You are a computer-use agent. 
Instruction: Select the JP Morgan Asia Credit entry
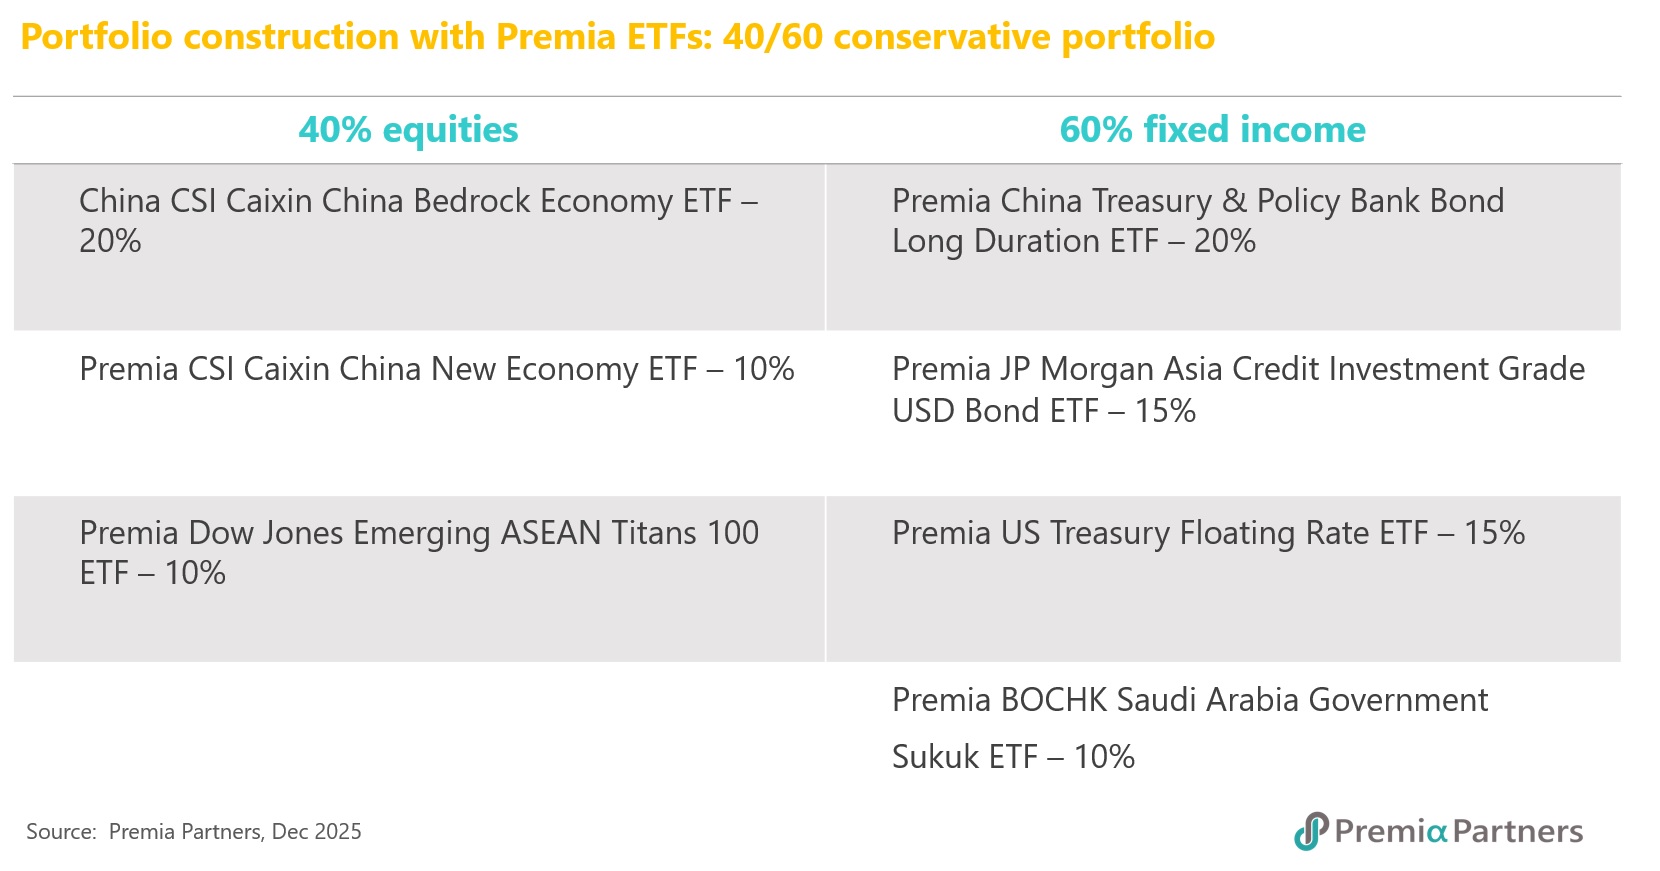coord(1238,369)
